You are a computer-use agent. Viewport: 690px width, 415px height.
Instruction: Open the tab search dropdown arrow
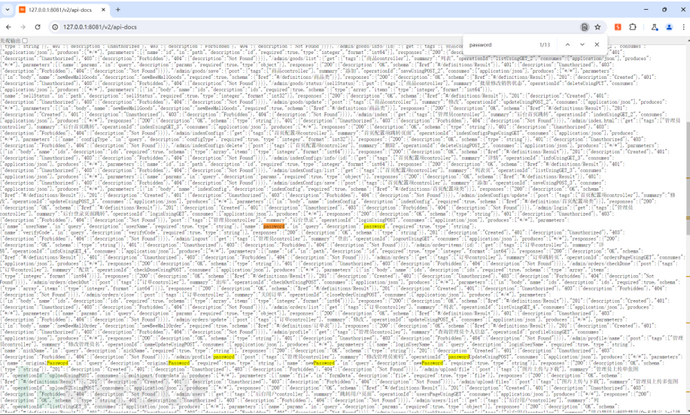[7, 9]
